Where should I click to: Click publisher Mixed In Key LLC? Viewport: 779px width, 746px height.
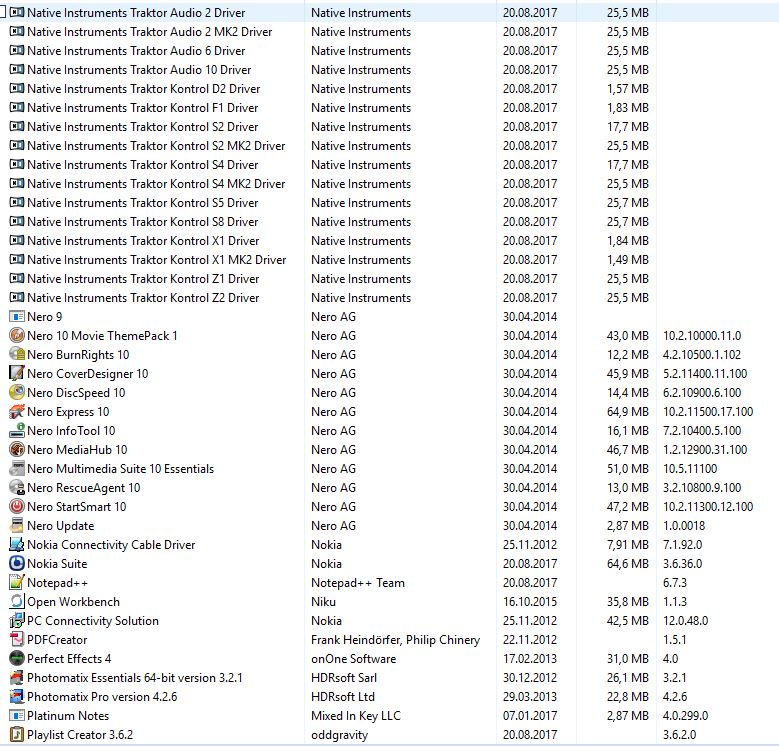(x=356, y=716)
